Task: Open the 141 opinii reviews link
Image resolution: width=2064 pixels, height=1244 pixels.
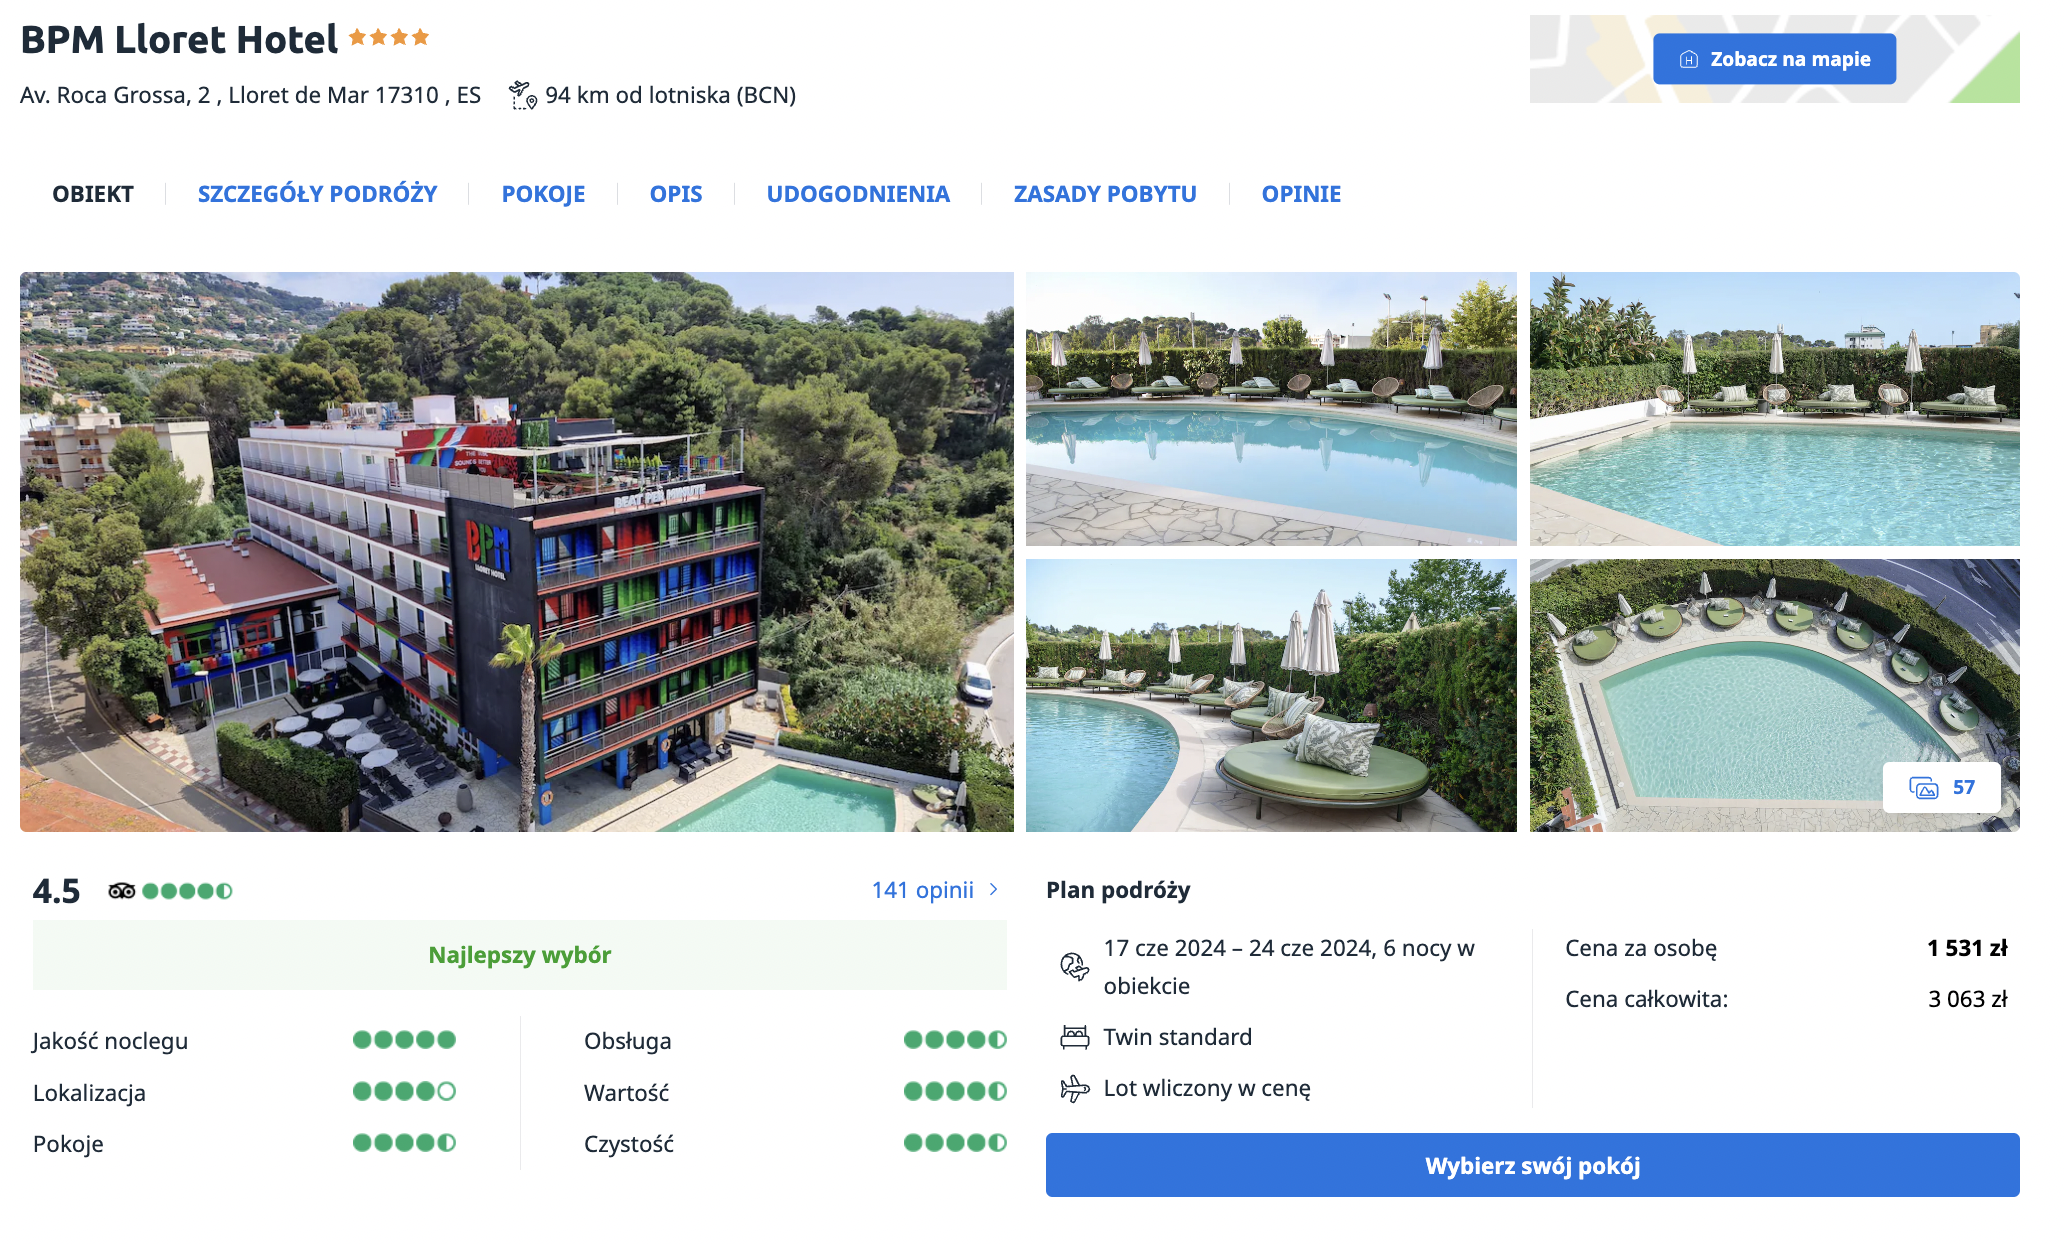Action: point(922,890)
